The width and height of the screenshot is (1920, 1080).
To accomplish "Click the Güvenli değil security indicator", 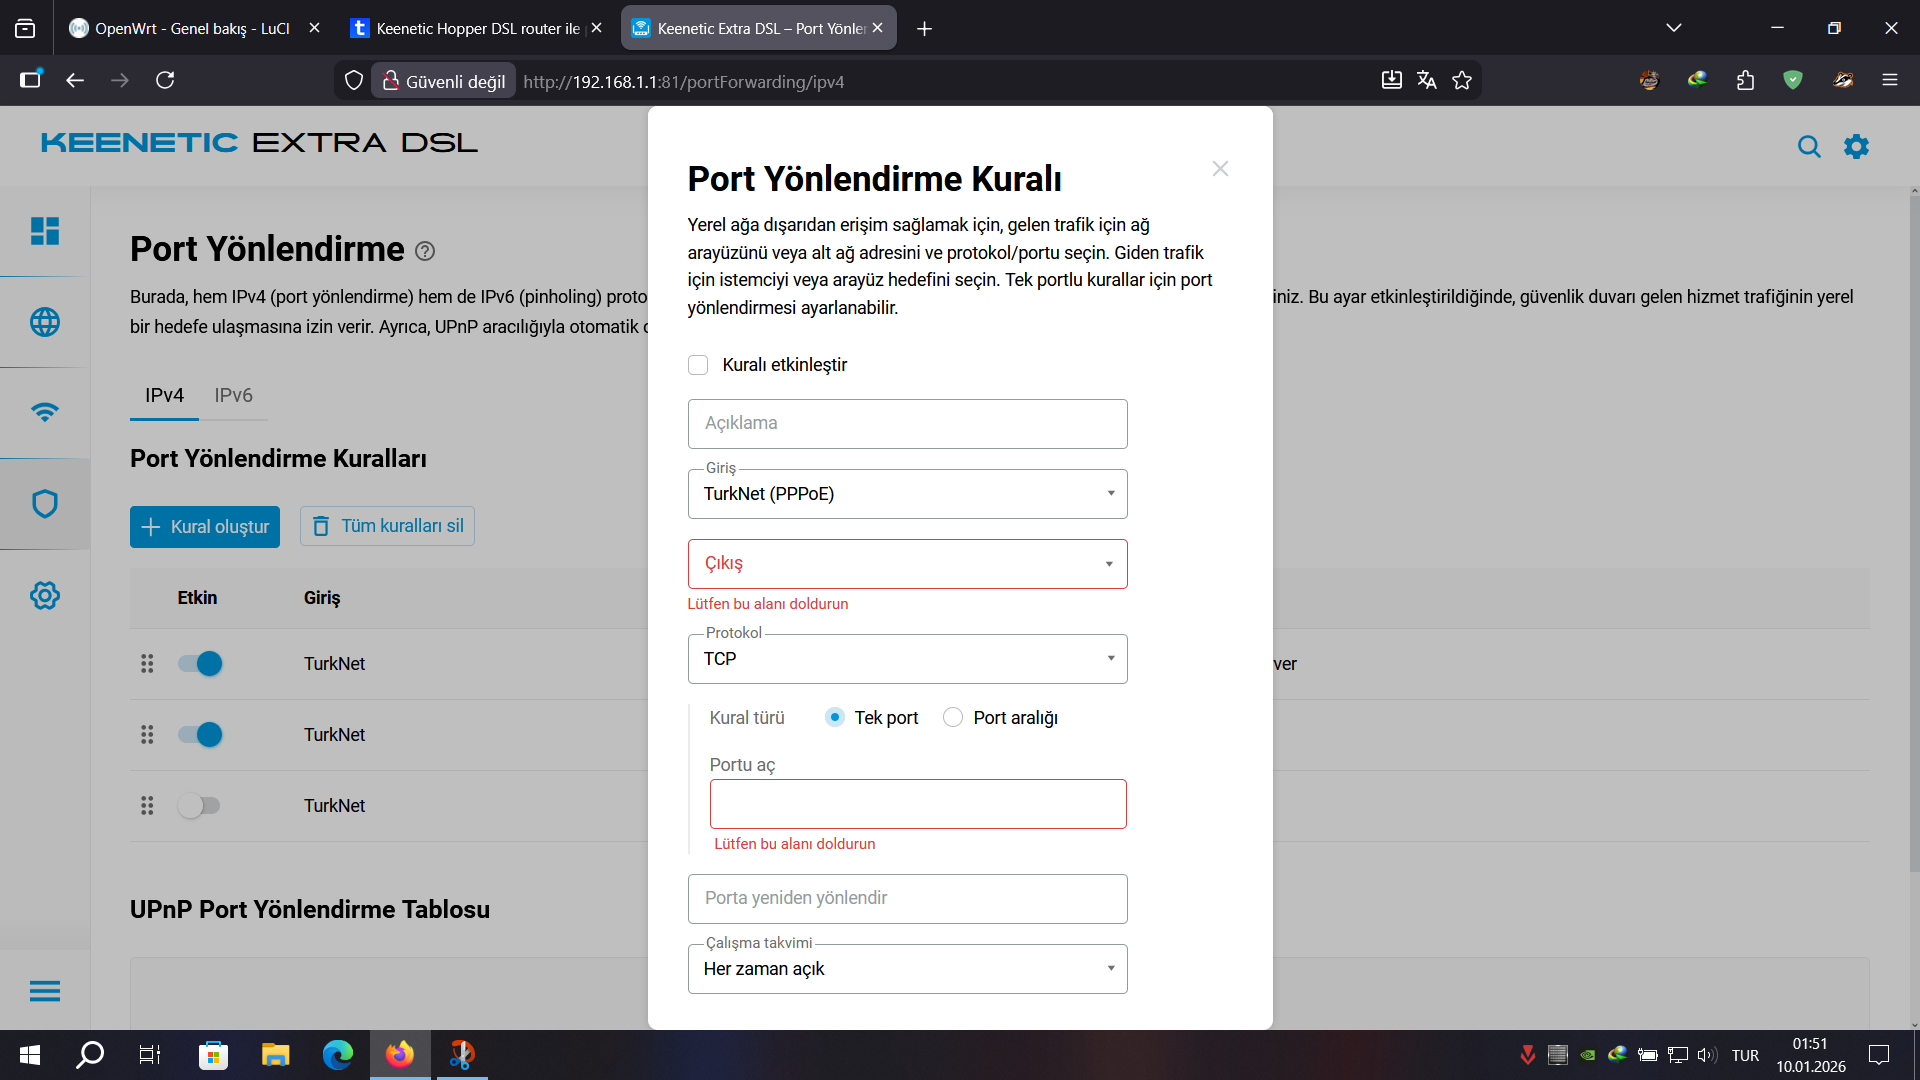I will 444,81.
